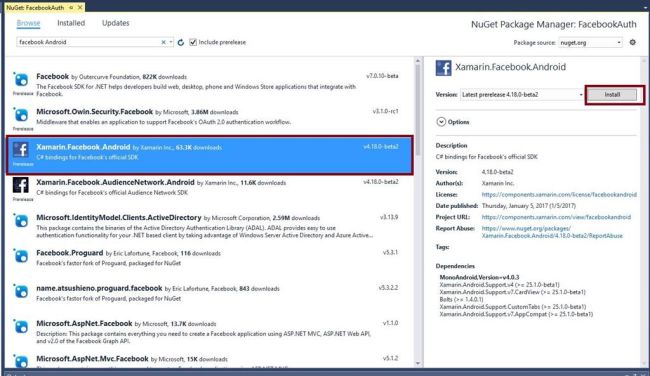Screen dimensions: 650x376
Task: Select Microsoft.IdentityModel.Clients.ActiveDirectory package row
Action: (209, 225)
